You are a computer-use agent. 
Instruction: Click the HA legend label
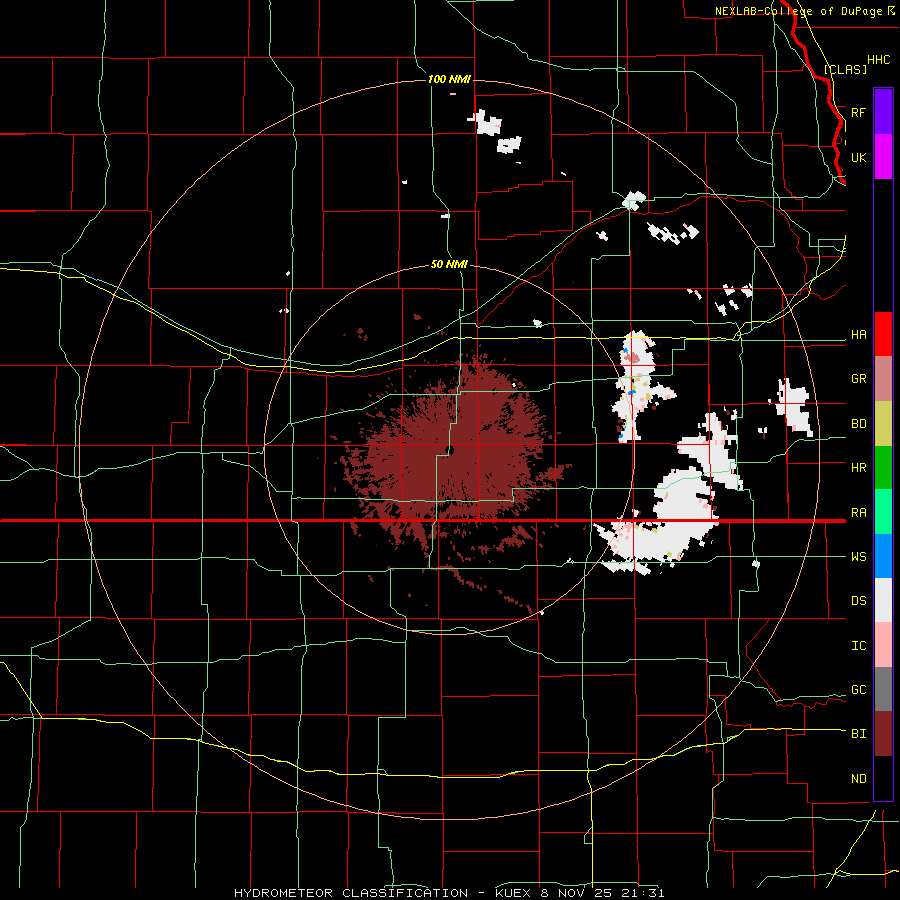pyautogui.click(x=858, y=334)
